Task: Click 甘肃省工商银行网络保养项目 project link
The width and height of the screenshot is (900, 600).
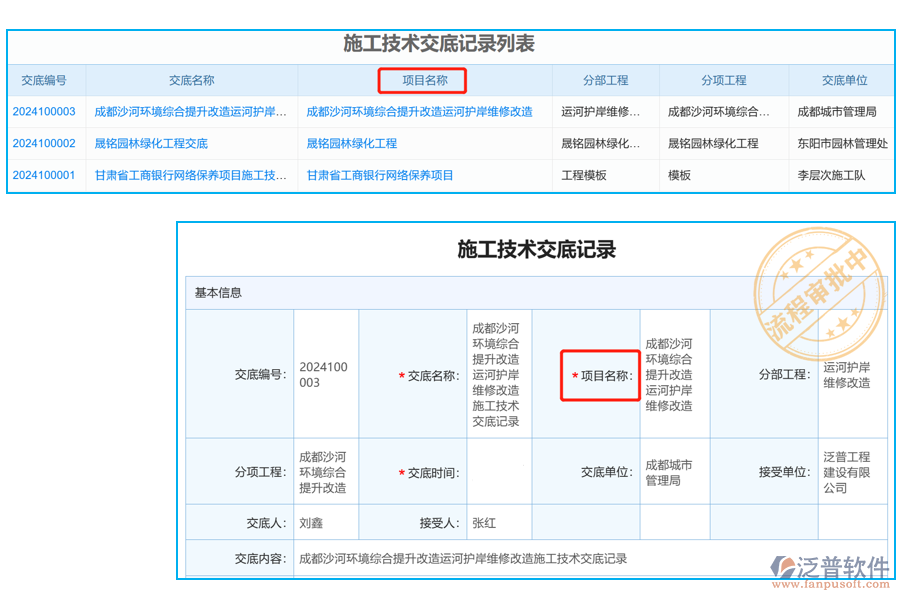Action: [378, 174]
